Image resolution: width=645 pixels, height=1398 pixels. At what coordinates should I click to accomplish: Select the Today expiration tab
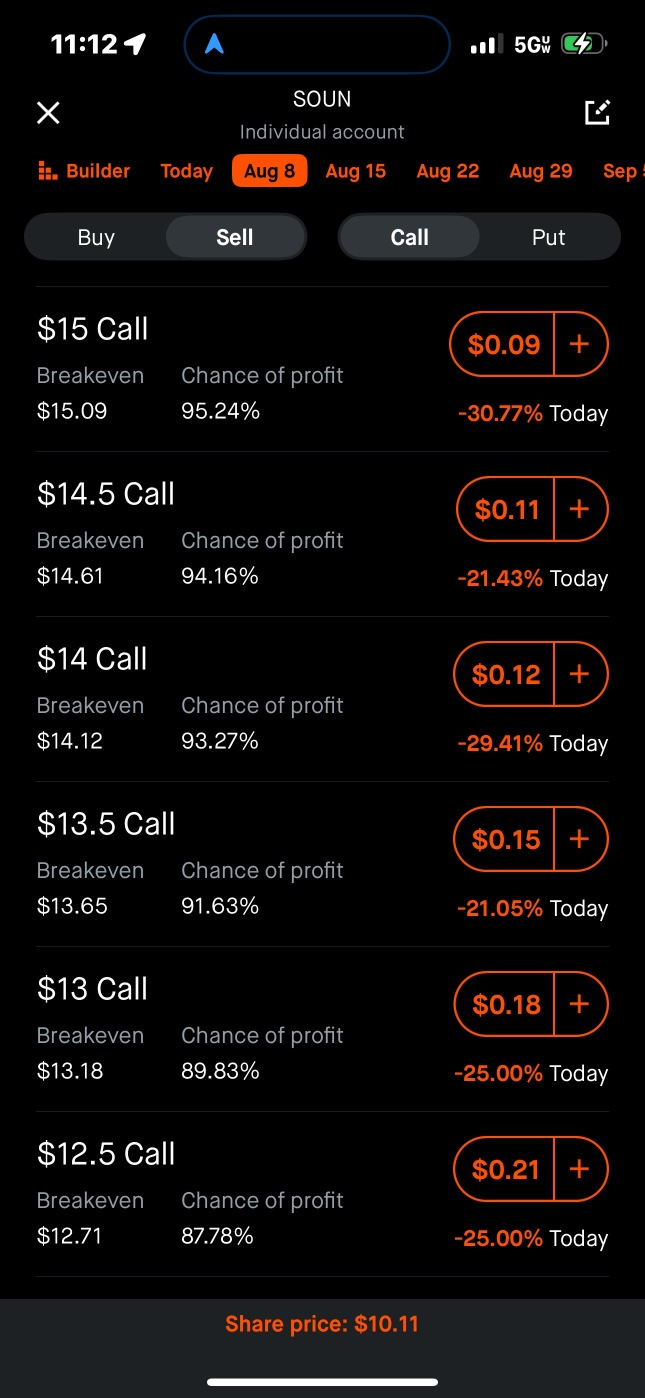click(x=186, y=171)
